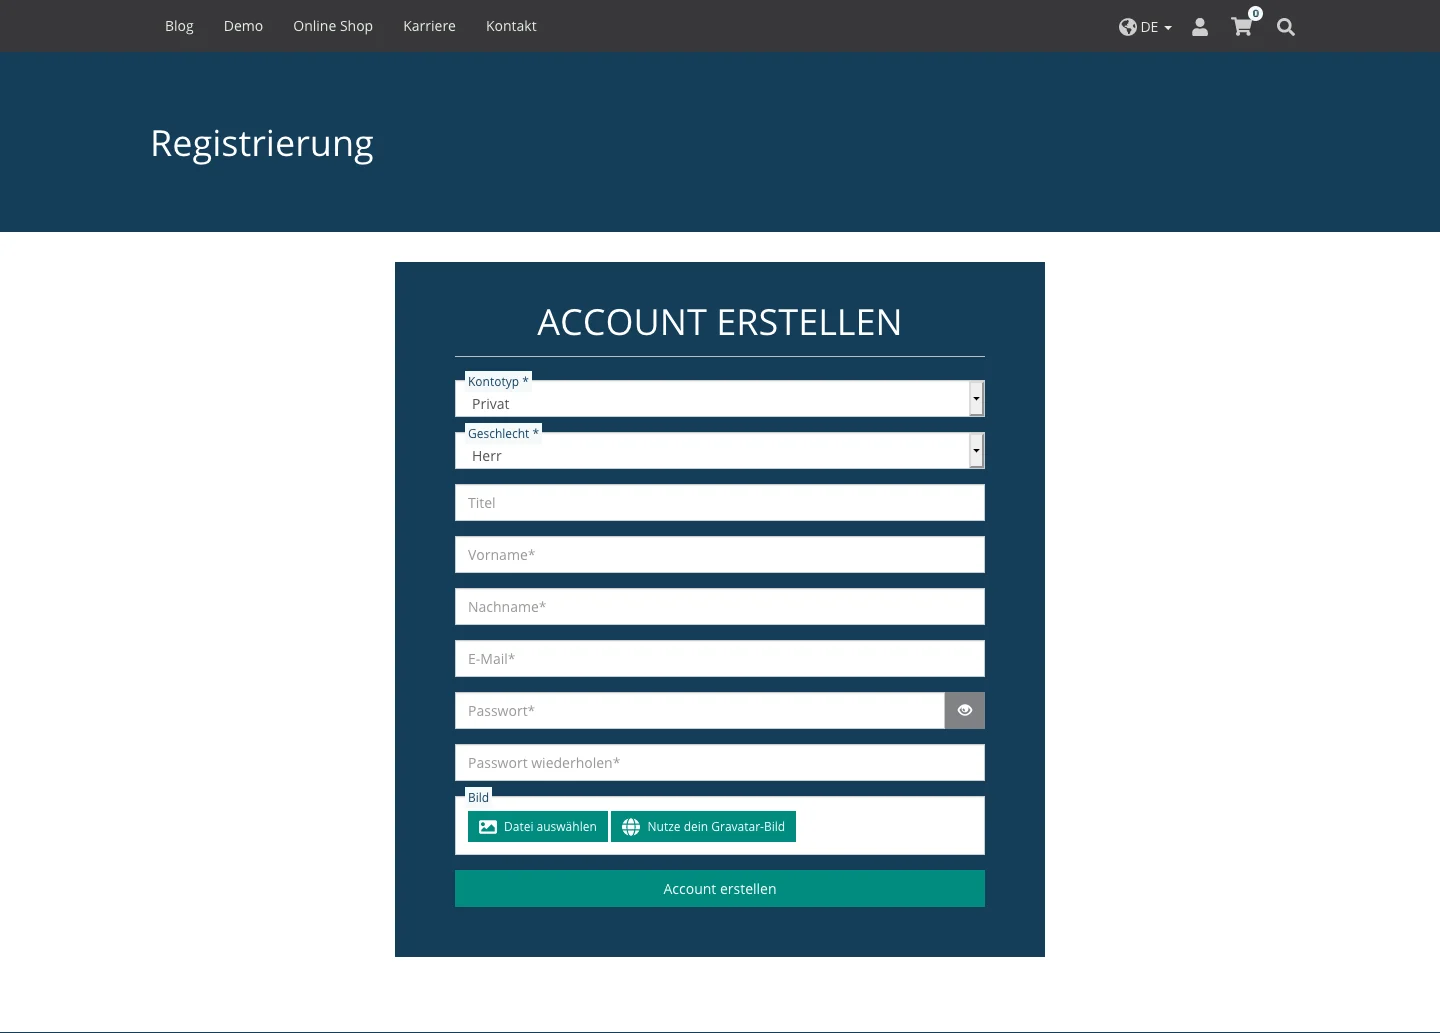Viewport: 1440px width, 1033px height.
Task: Click the E-Mail input field
Action: coord(719,658)
